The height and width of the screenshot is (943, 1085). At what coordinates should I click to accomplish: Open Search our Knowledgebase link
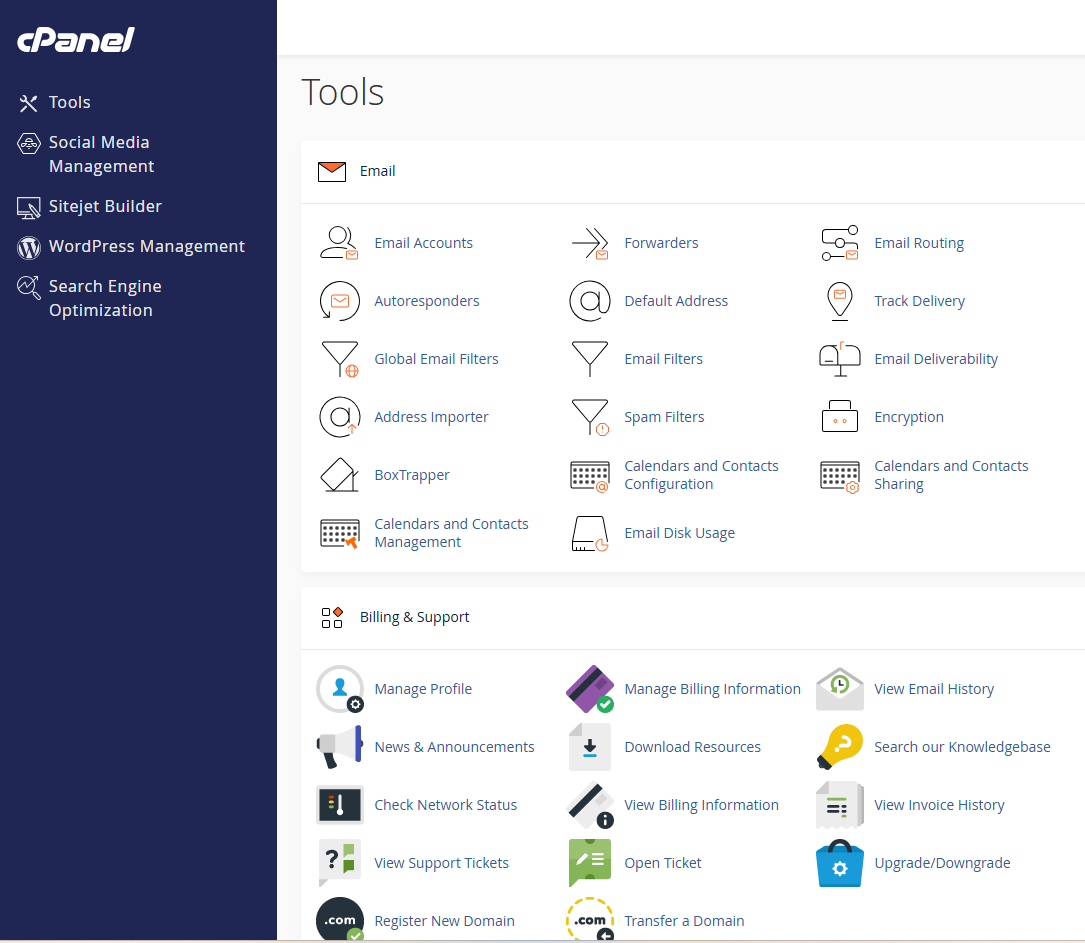(x=962, y=747)
